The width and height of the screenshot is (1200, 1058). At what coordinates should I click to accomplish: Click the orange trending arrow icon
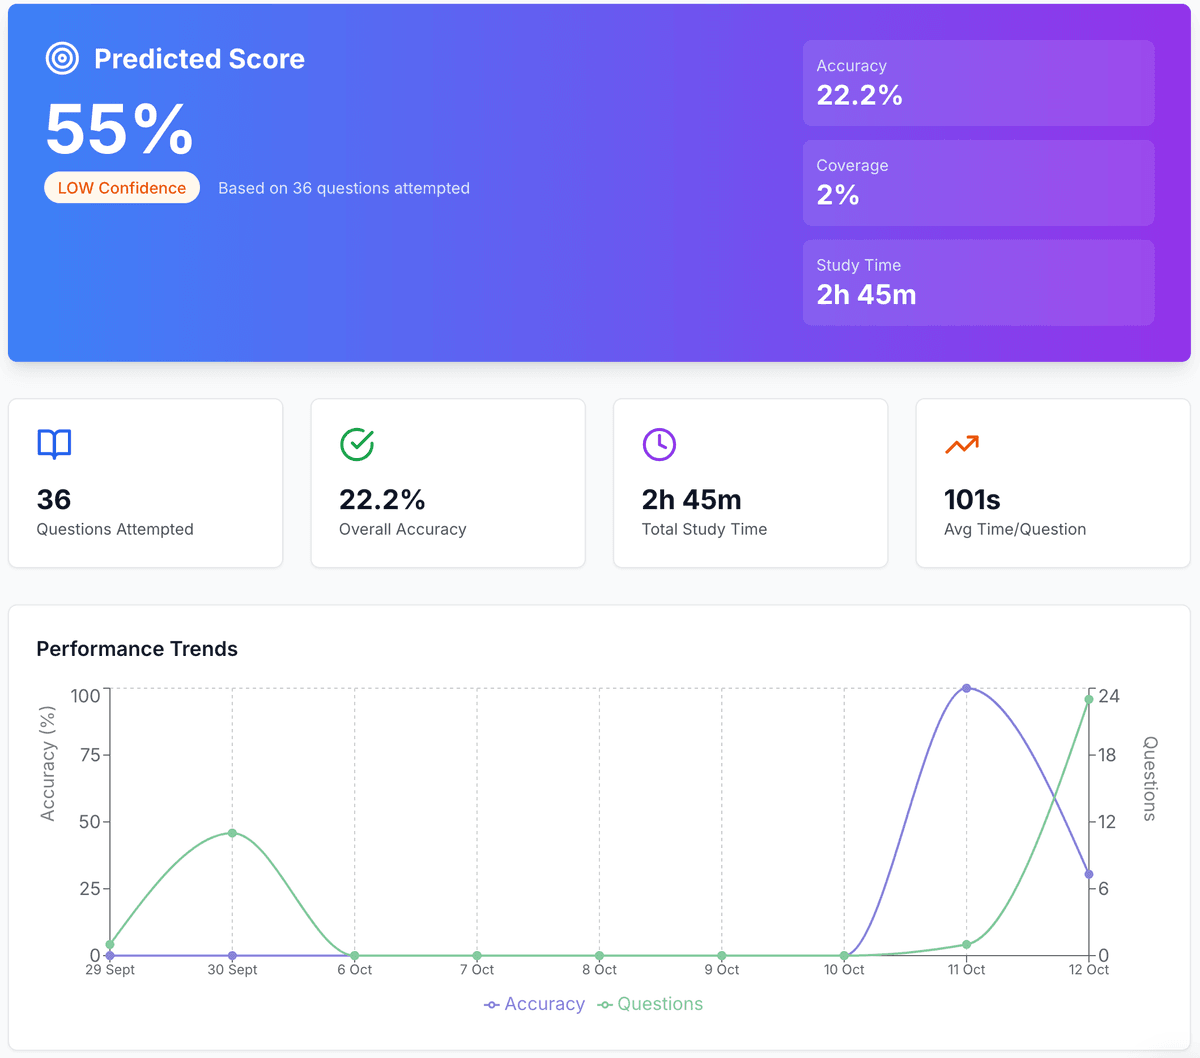point(962,444)
